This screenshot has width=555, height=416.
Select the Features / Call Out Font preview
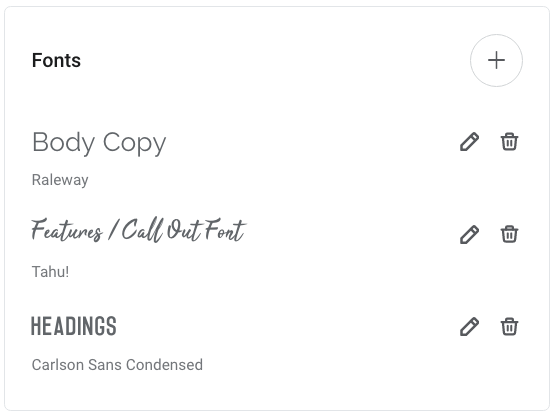(139, 230)
